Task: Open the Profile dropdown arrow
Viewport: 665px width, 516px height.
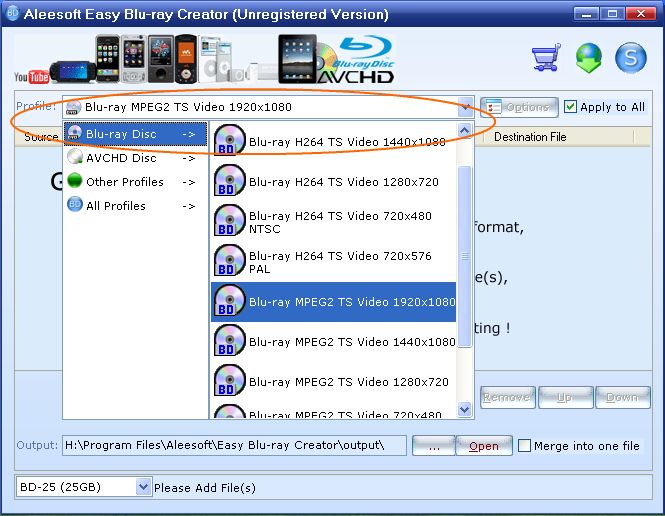Action: (x=466, y=107)
